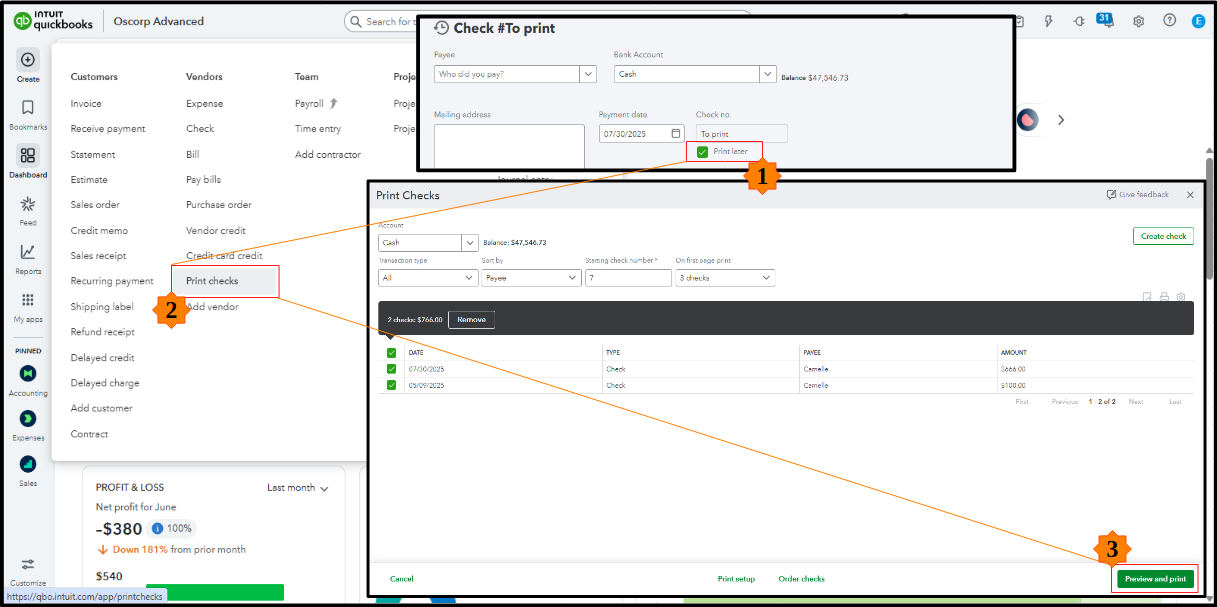This screenshot has width=1217, height=607.
Task: Open pinned Expenses app icon
Action: [28, 418]
